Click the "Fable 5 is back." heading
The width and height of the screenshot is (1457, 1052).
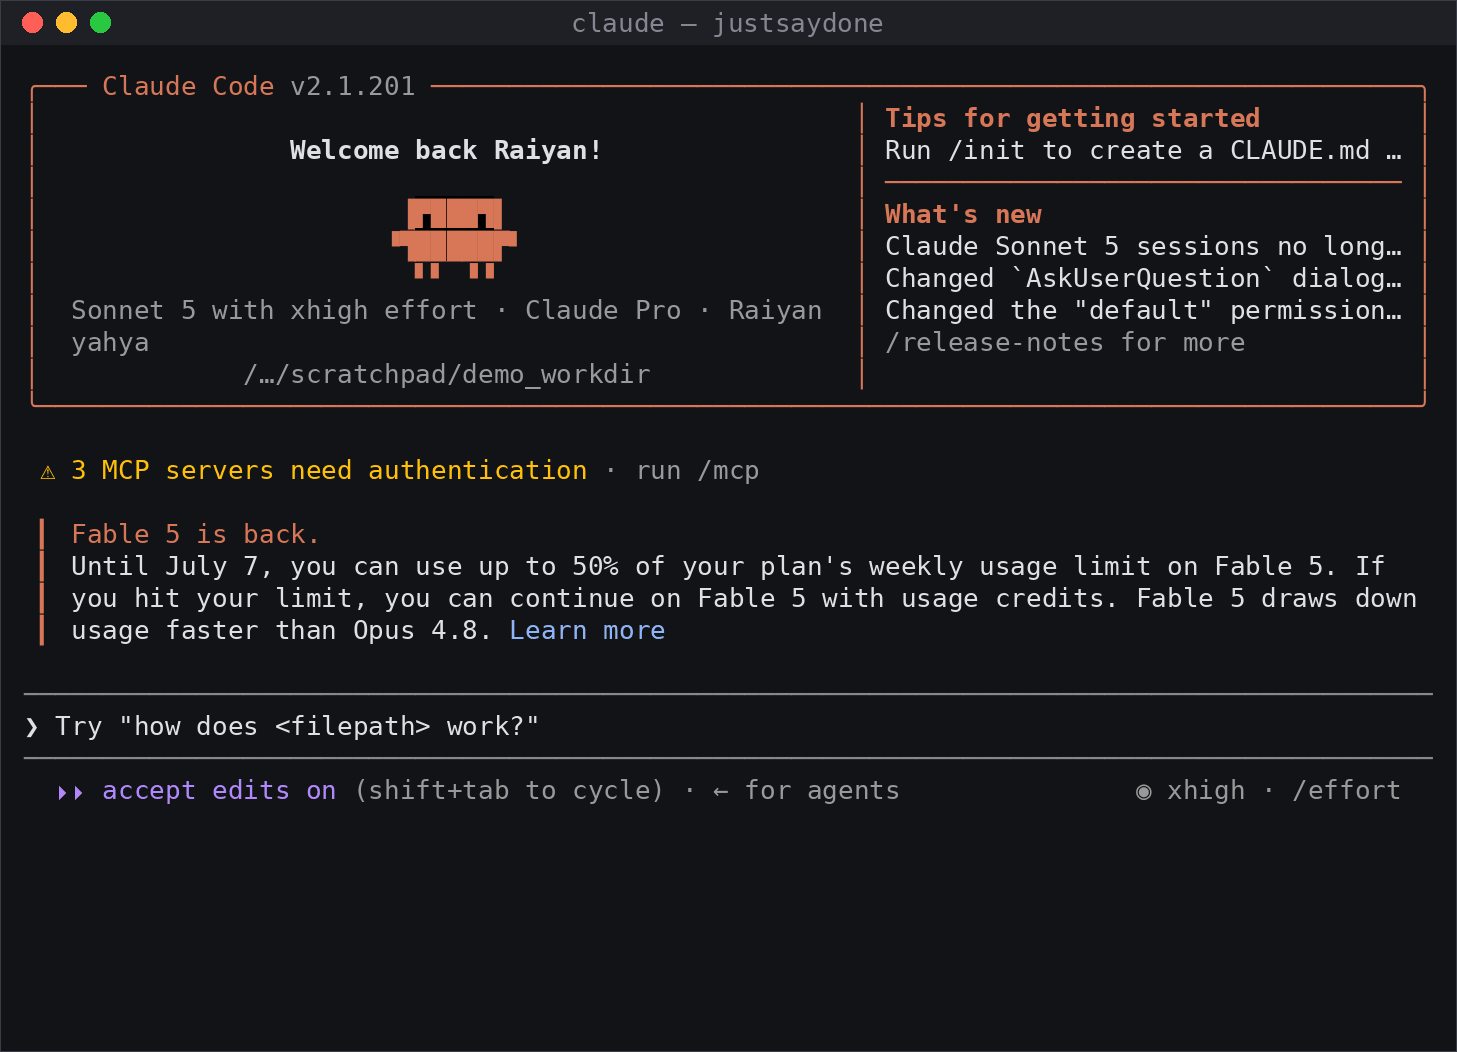click(x=195, y=535)
